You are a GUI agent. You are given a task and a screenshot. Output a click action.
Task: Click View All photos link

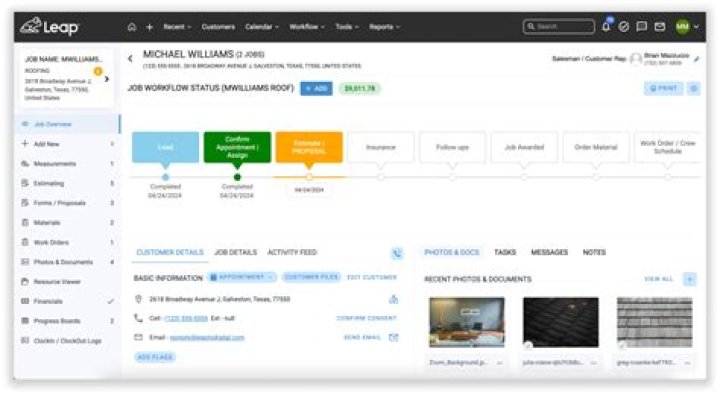coord(658,279)
